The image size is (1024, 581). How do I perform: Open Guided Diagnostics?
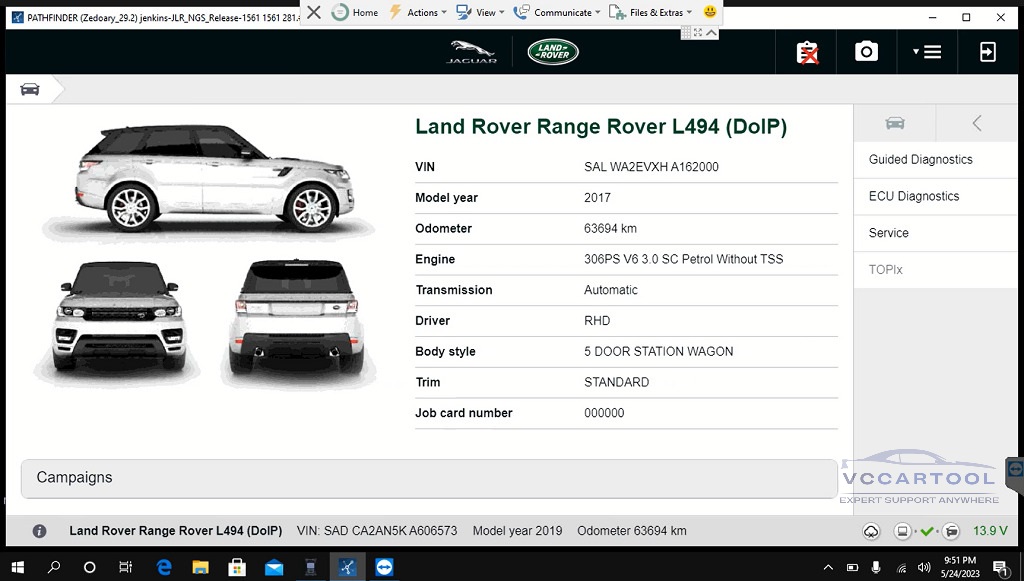coord(920,160)
